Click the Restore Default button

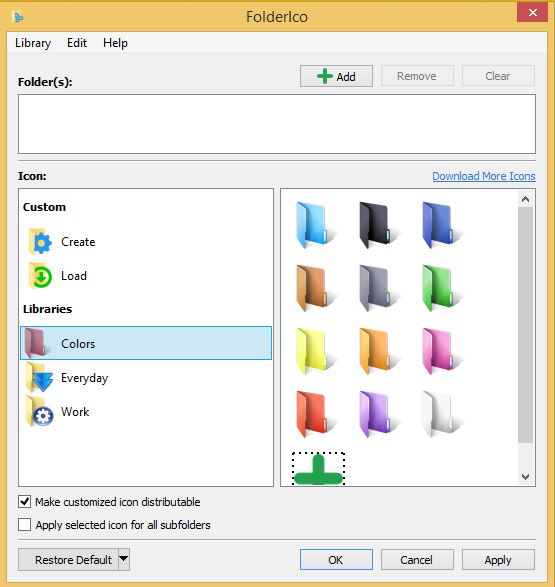coord(68,559)
